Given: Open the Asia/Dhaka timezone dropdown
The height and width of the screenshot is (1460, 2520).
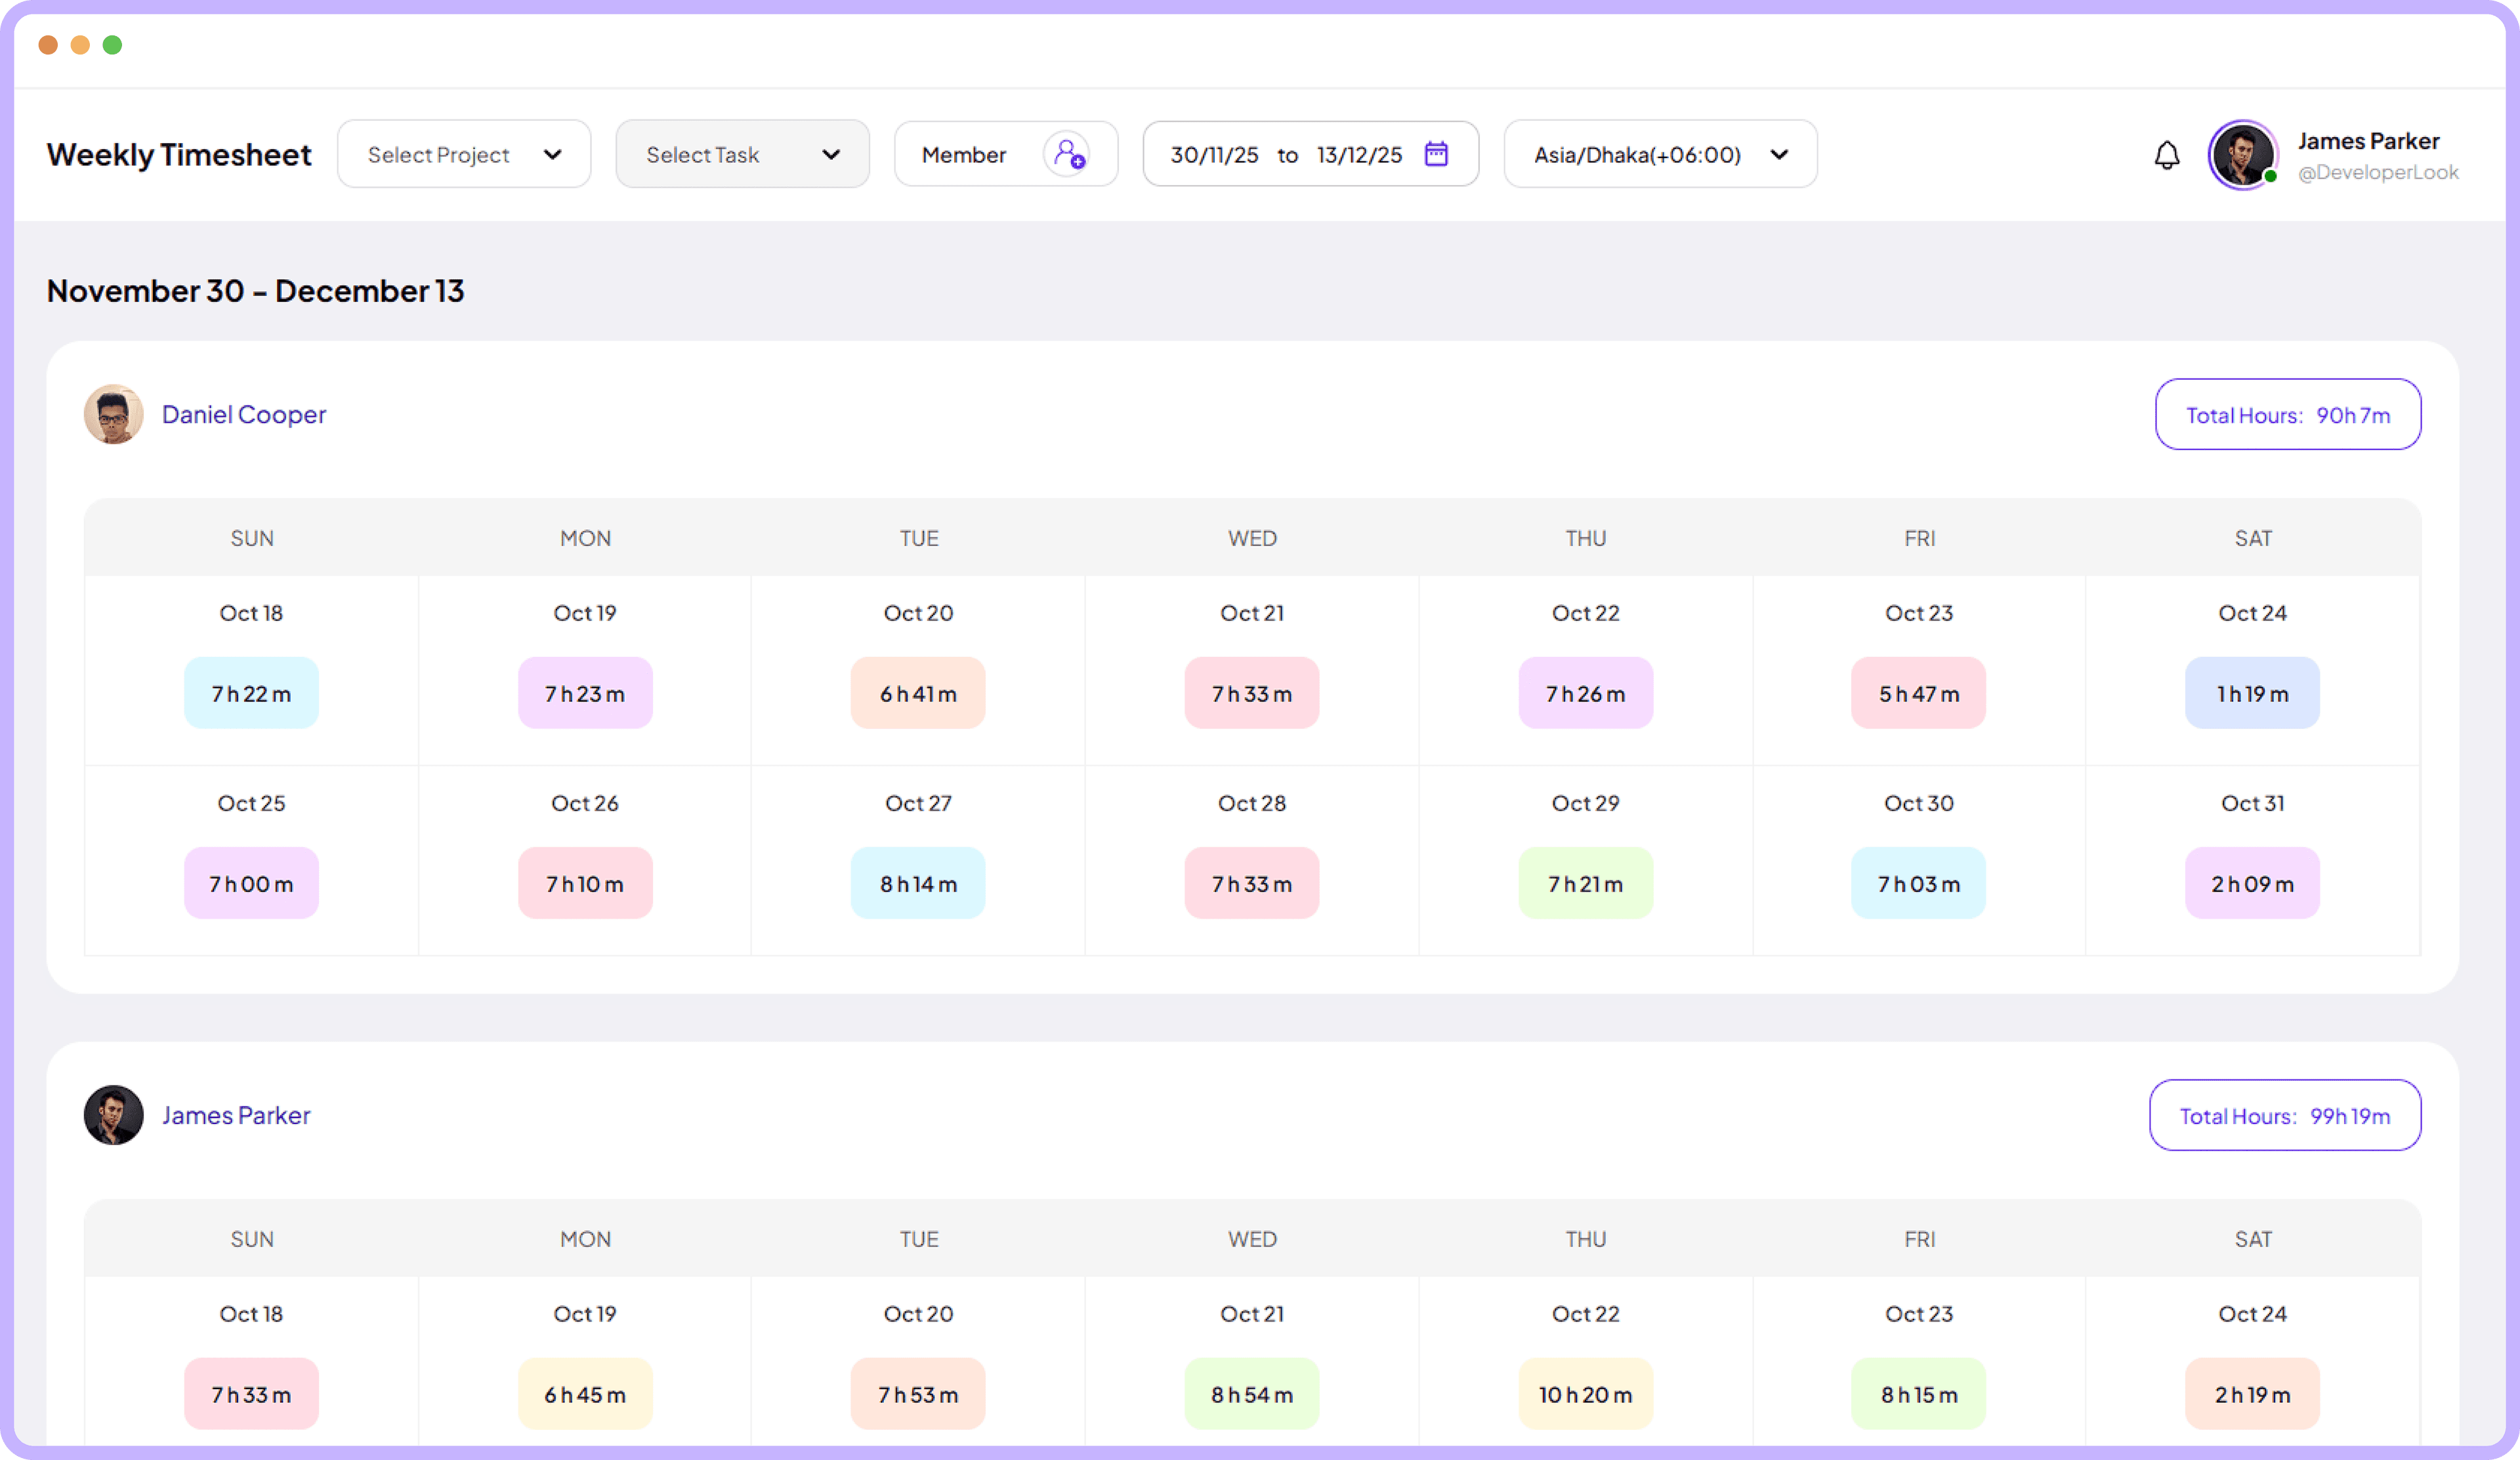Looking at the screenshot, I should pos(1659,154).
